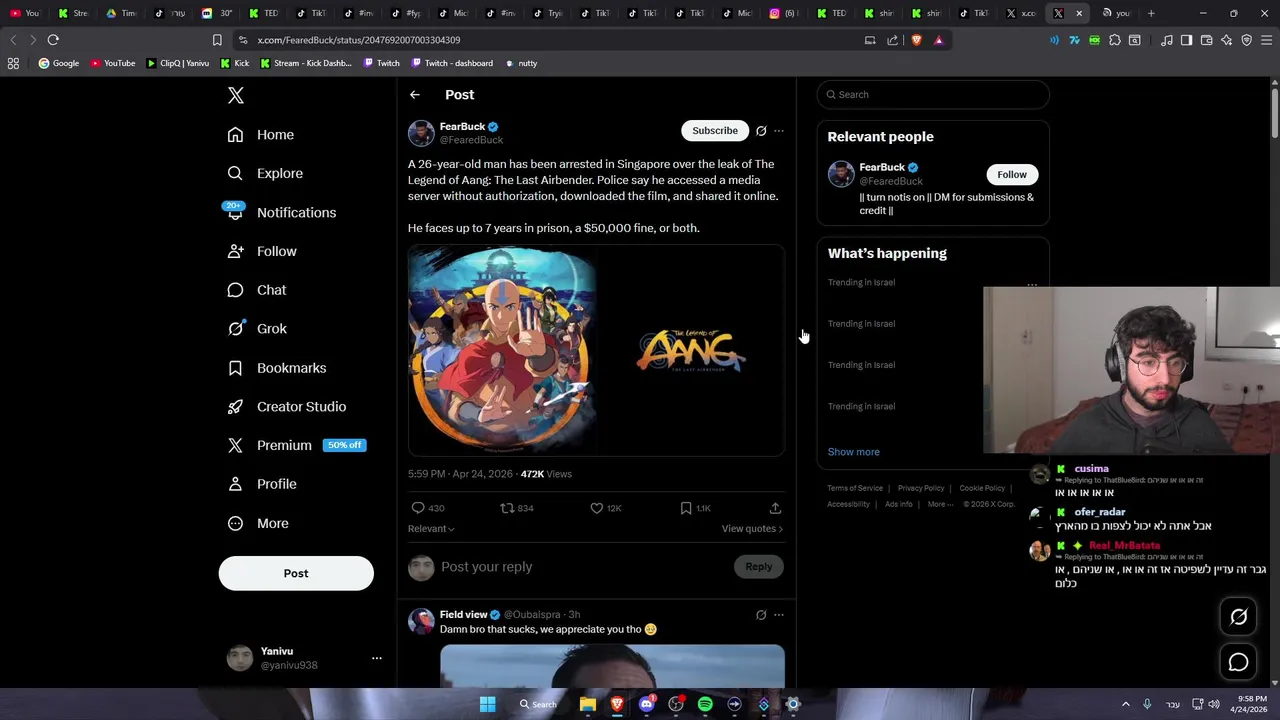Open Chat in the sidebar
The width and height of the screenshot is (1280, 720).
[x=257, y=290]
